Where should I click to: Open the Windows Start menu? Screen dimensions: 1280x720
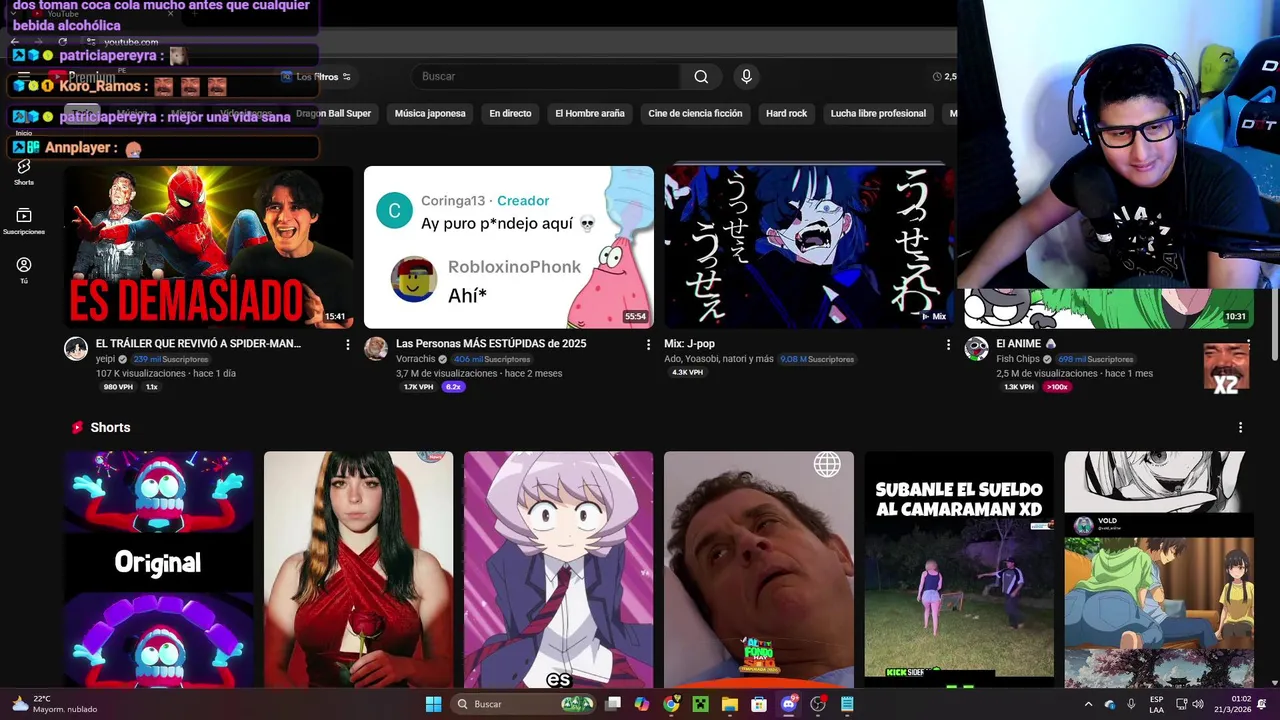point(433,704)
